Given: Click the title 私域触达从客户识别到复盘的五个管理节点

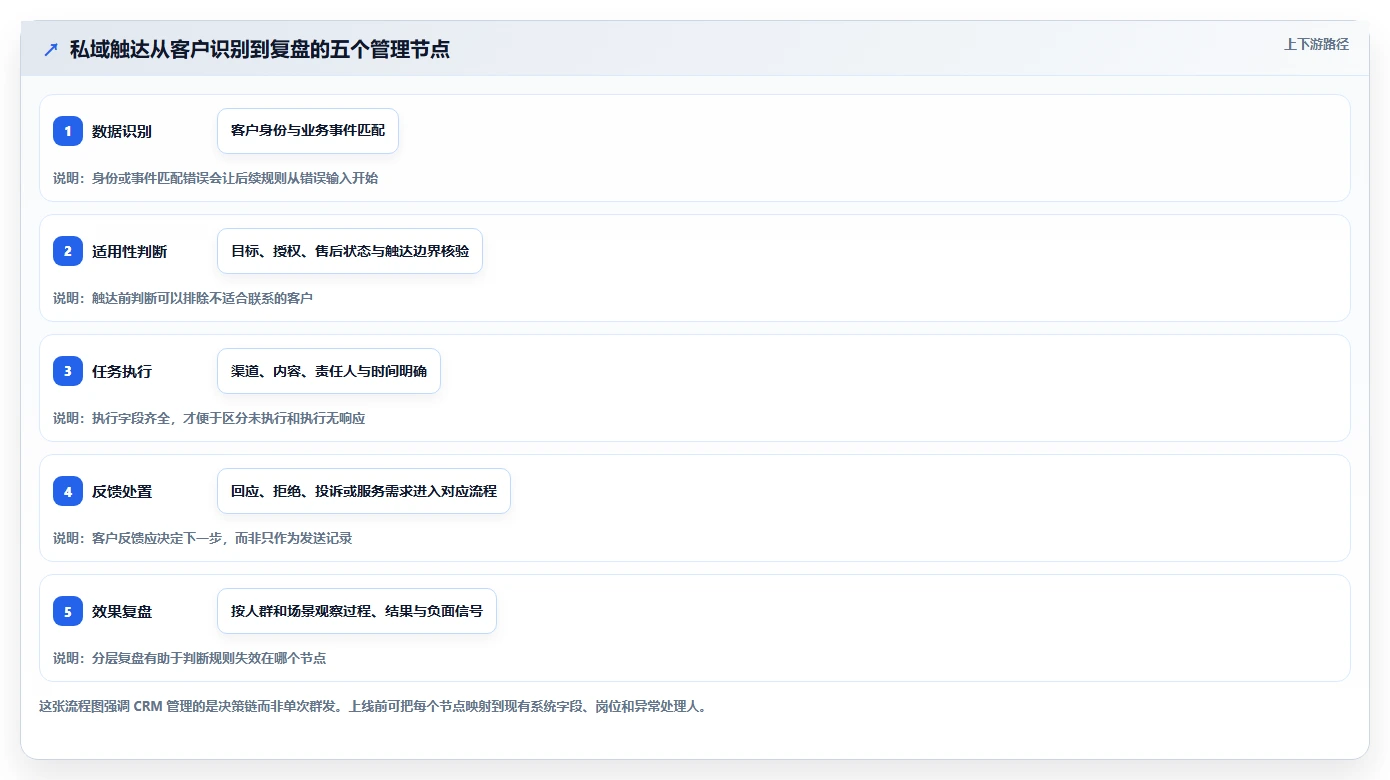Looking at the screenshot, I should coord(260,49).
